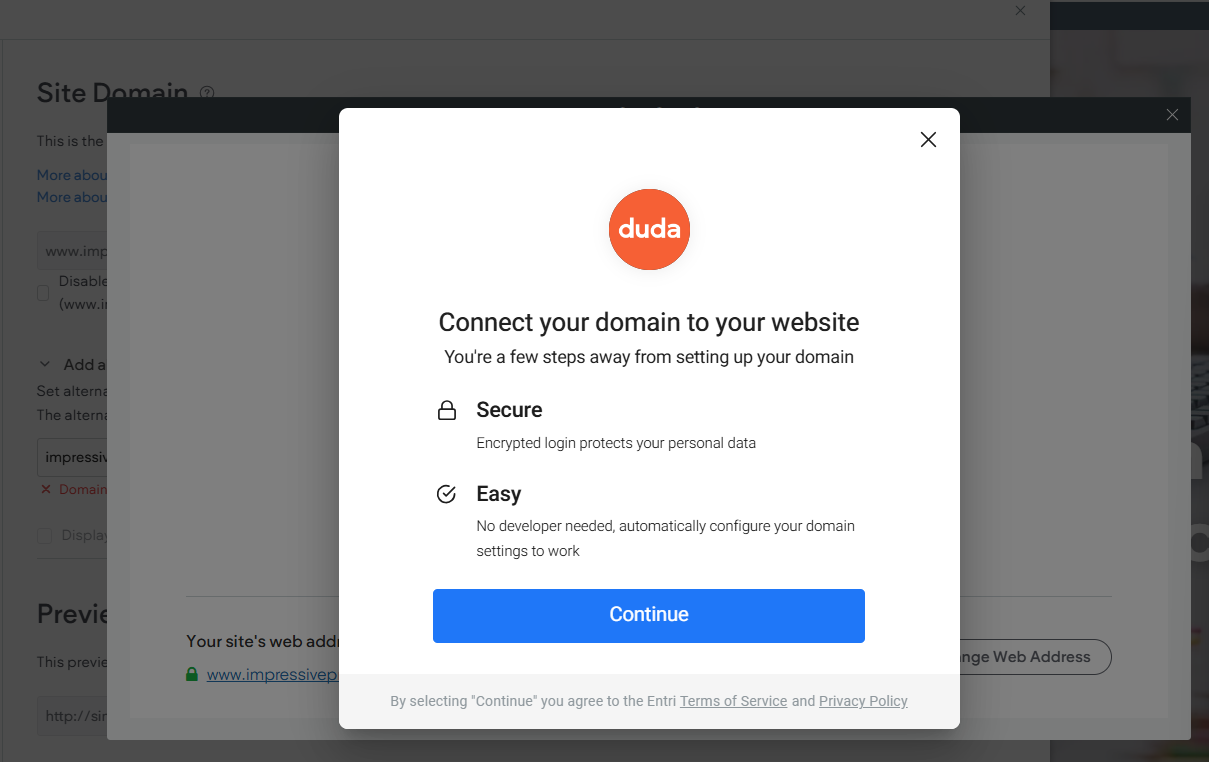The width and height of the screenshot is (1209, 762).
Task: Open the Privacy Policy link
Action: 863,701
